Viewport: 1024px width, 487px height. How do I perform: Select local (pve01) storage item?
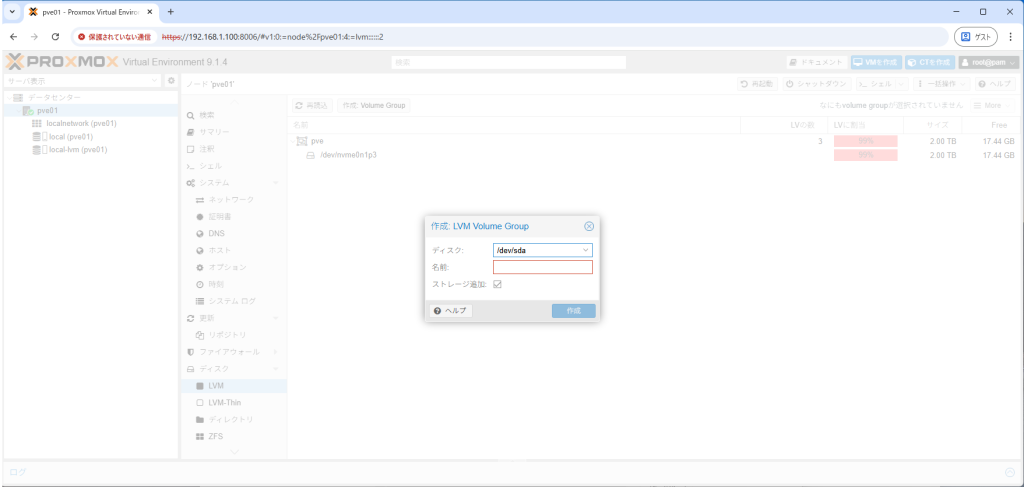[71, 137]
